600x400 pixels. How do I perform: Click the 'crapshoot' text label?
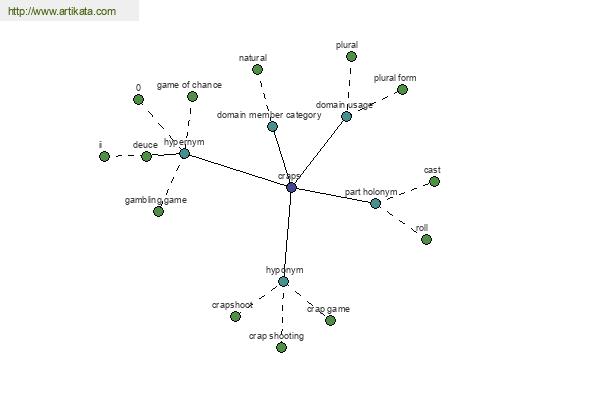(x=232, y=305)
